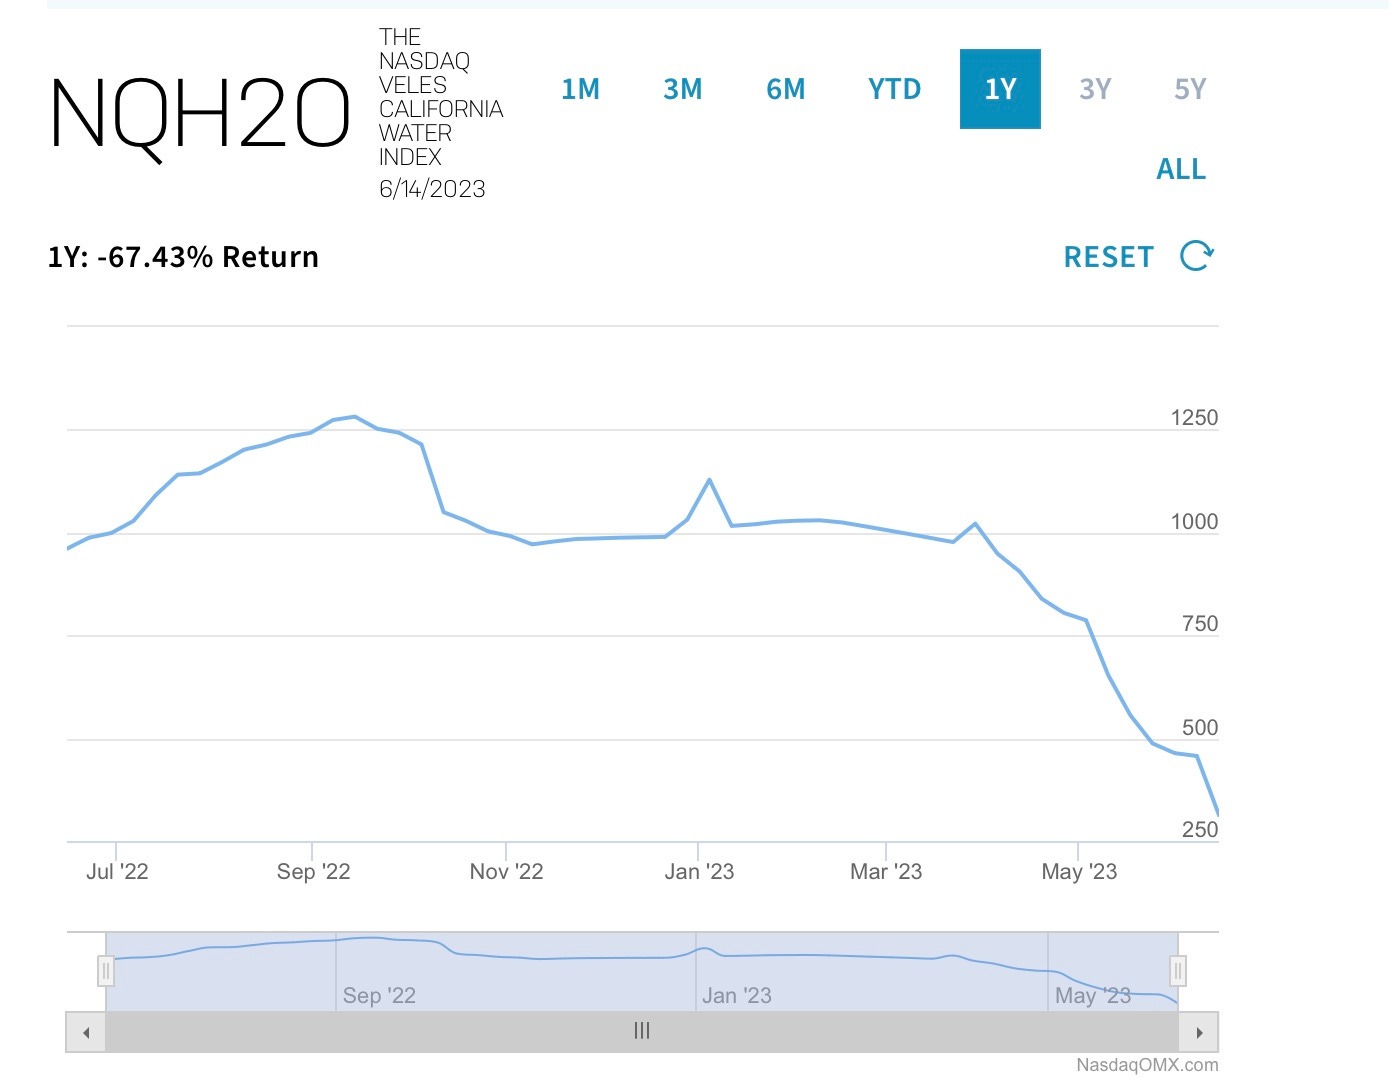
Task: Click the active 1Y range tab
Action: pos(1000,89)
